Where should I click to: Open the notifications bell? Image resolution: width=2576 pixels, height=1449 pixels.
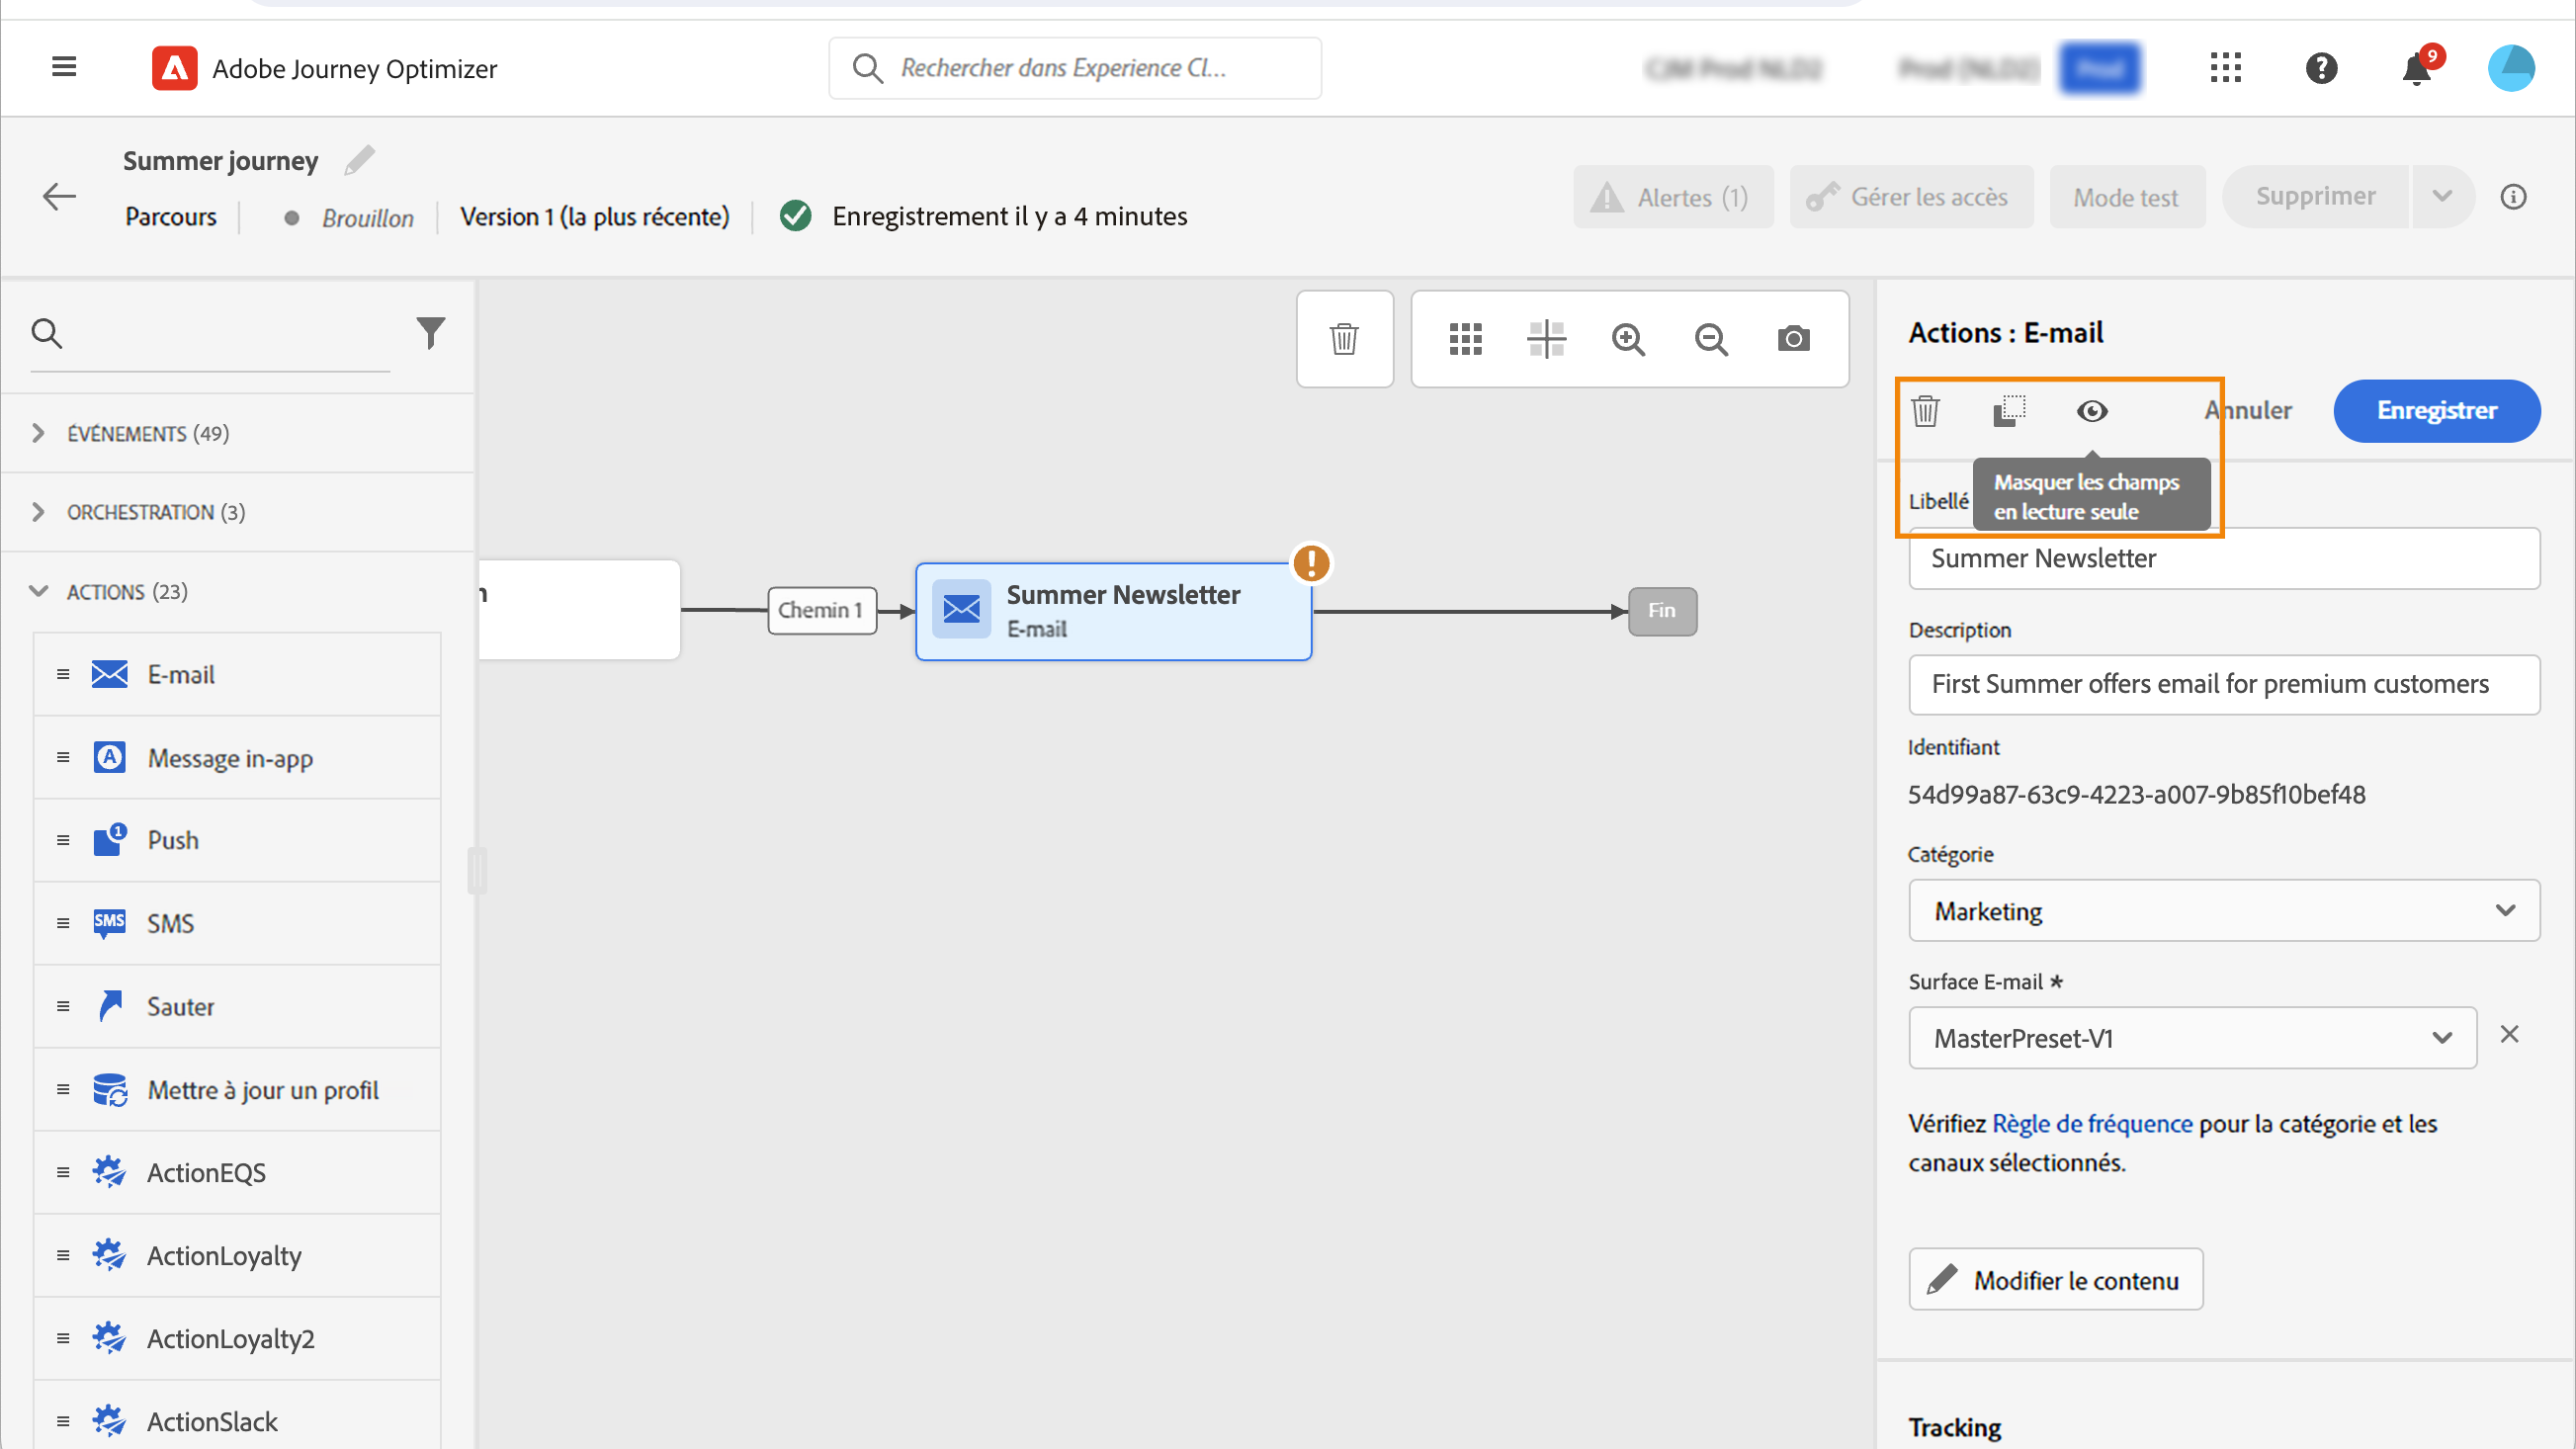tap(2416, 69)
